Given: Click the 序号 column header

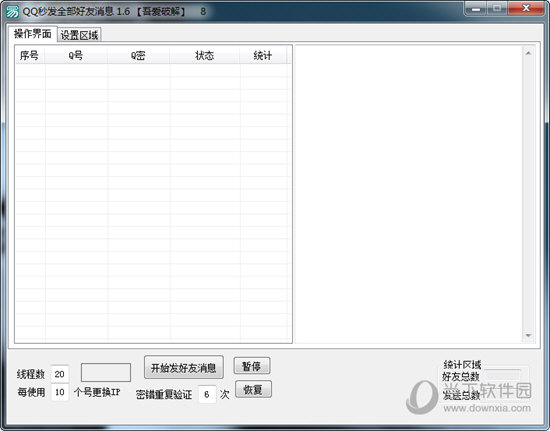Looking at the screenshot, I should coord(30,55).
